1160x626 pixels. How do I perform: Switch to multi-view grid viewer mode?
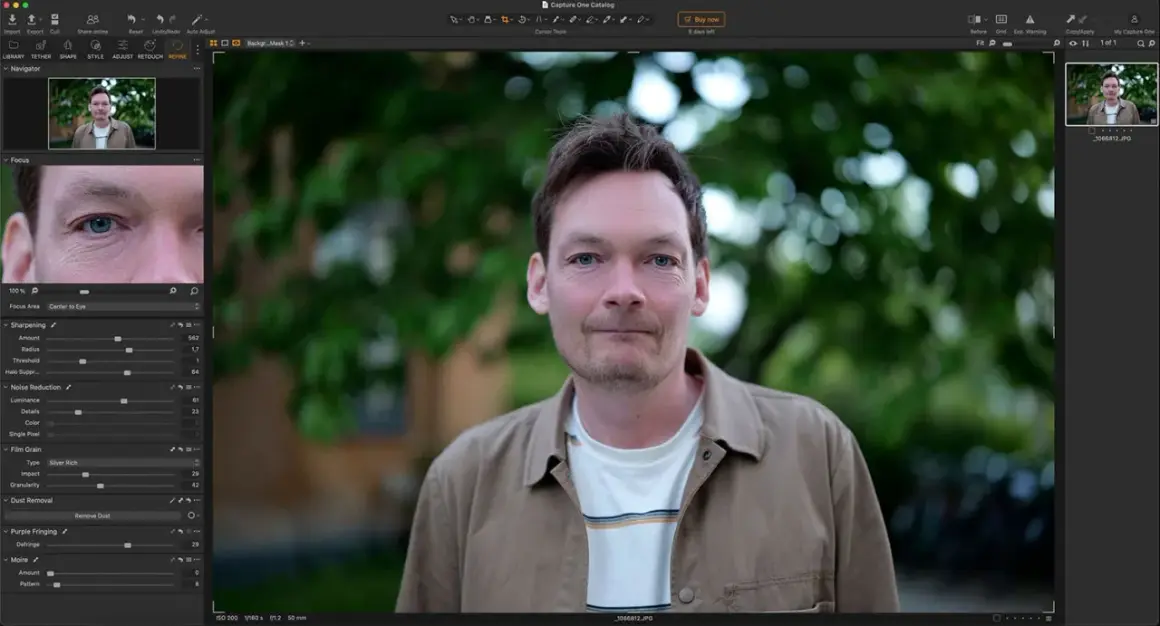[x=214, y=44]
